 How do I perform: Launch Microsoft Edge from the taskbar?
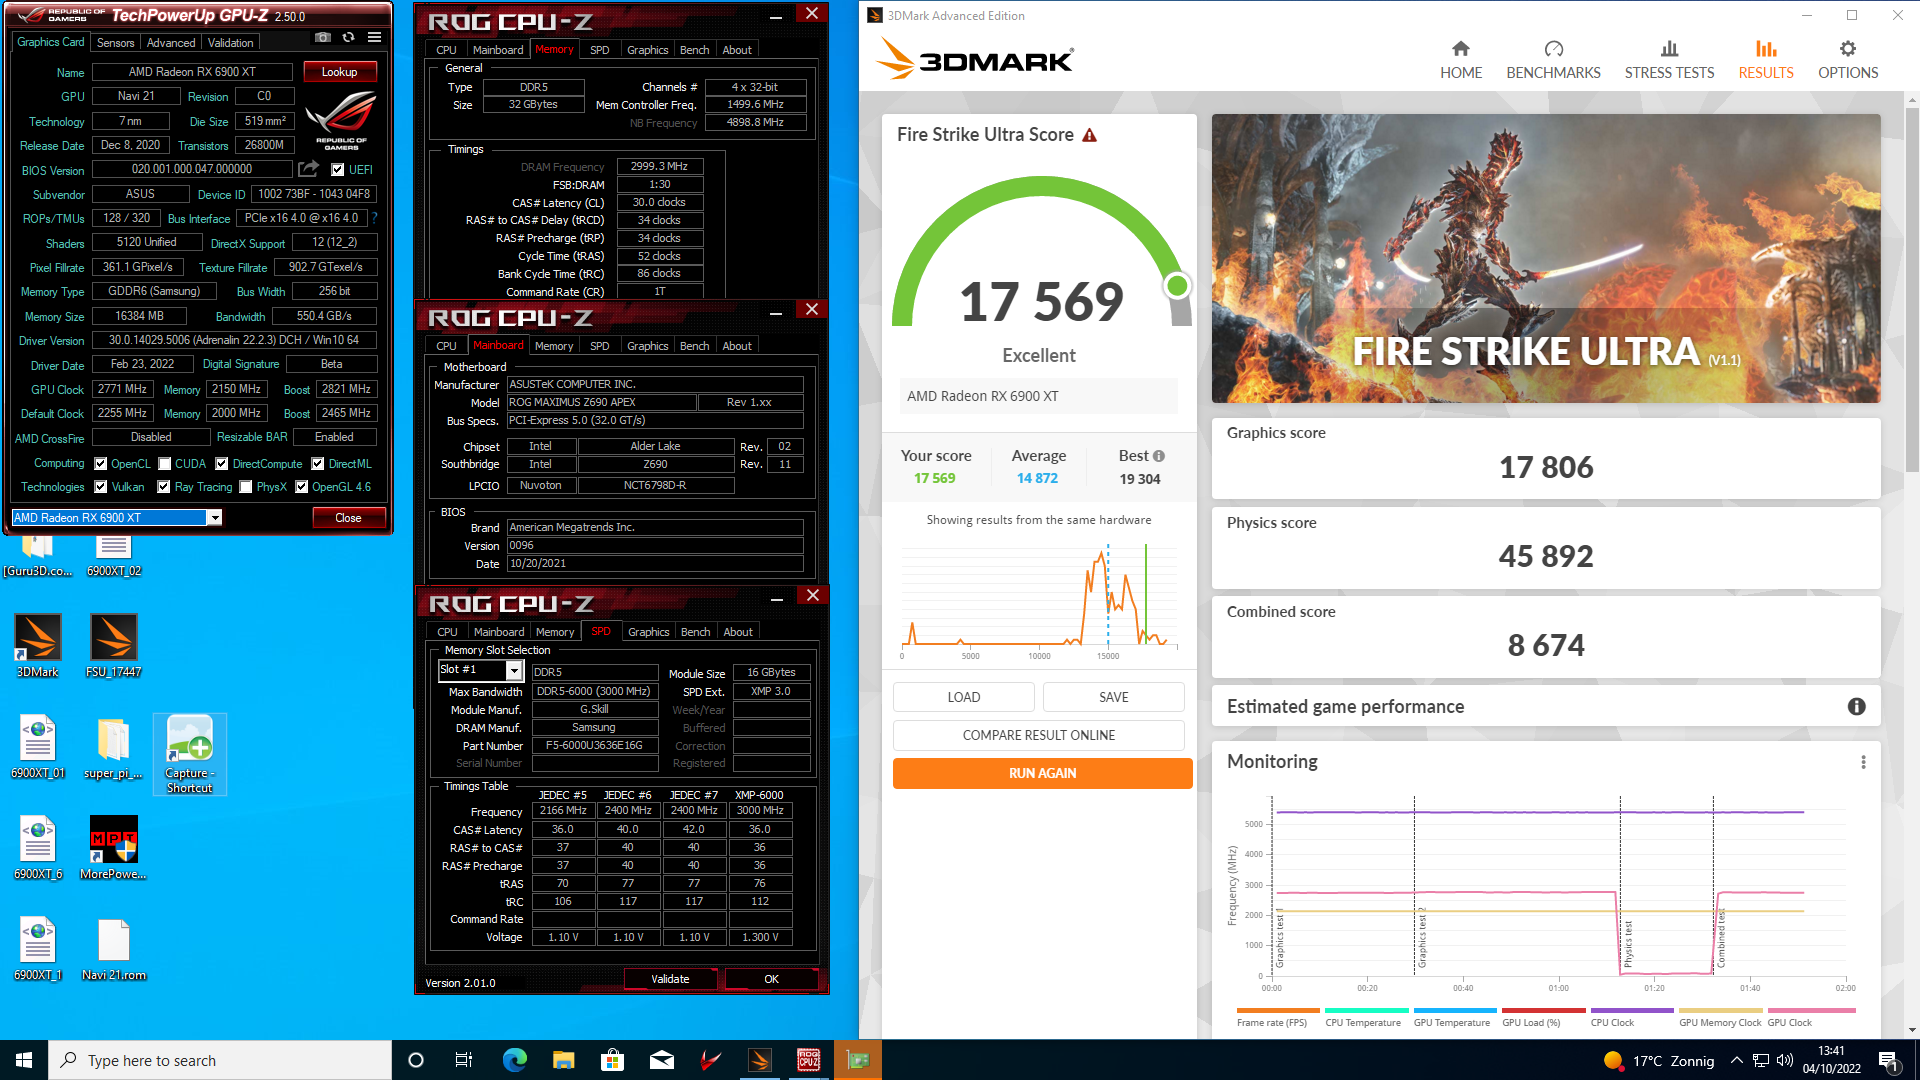pyautogui.click(x=514, y=1060)
